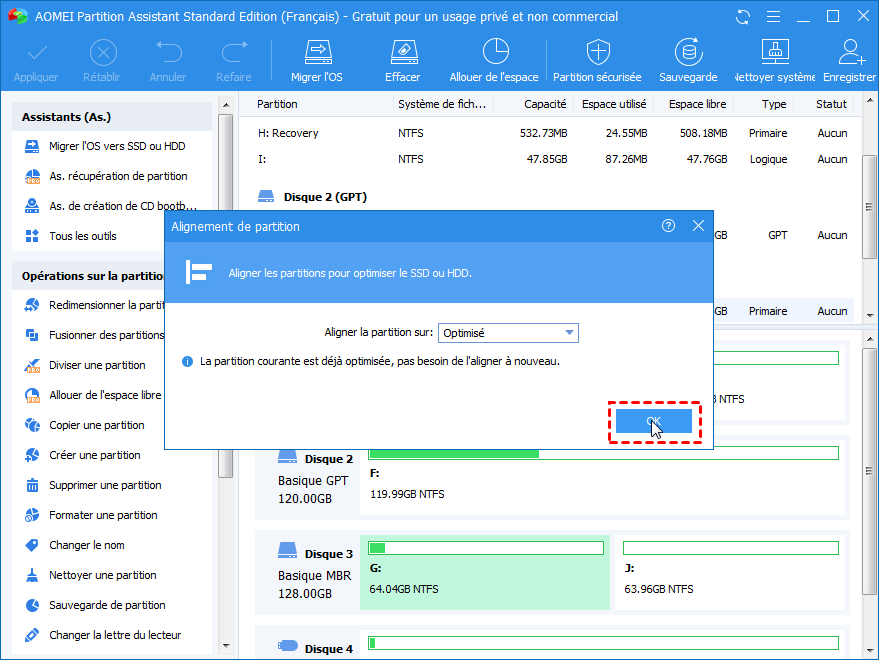Click the sidebar scrollbar down arrow

click(x=226, y=646)
